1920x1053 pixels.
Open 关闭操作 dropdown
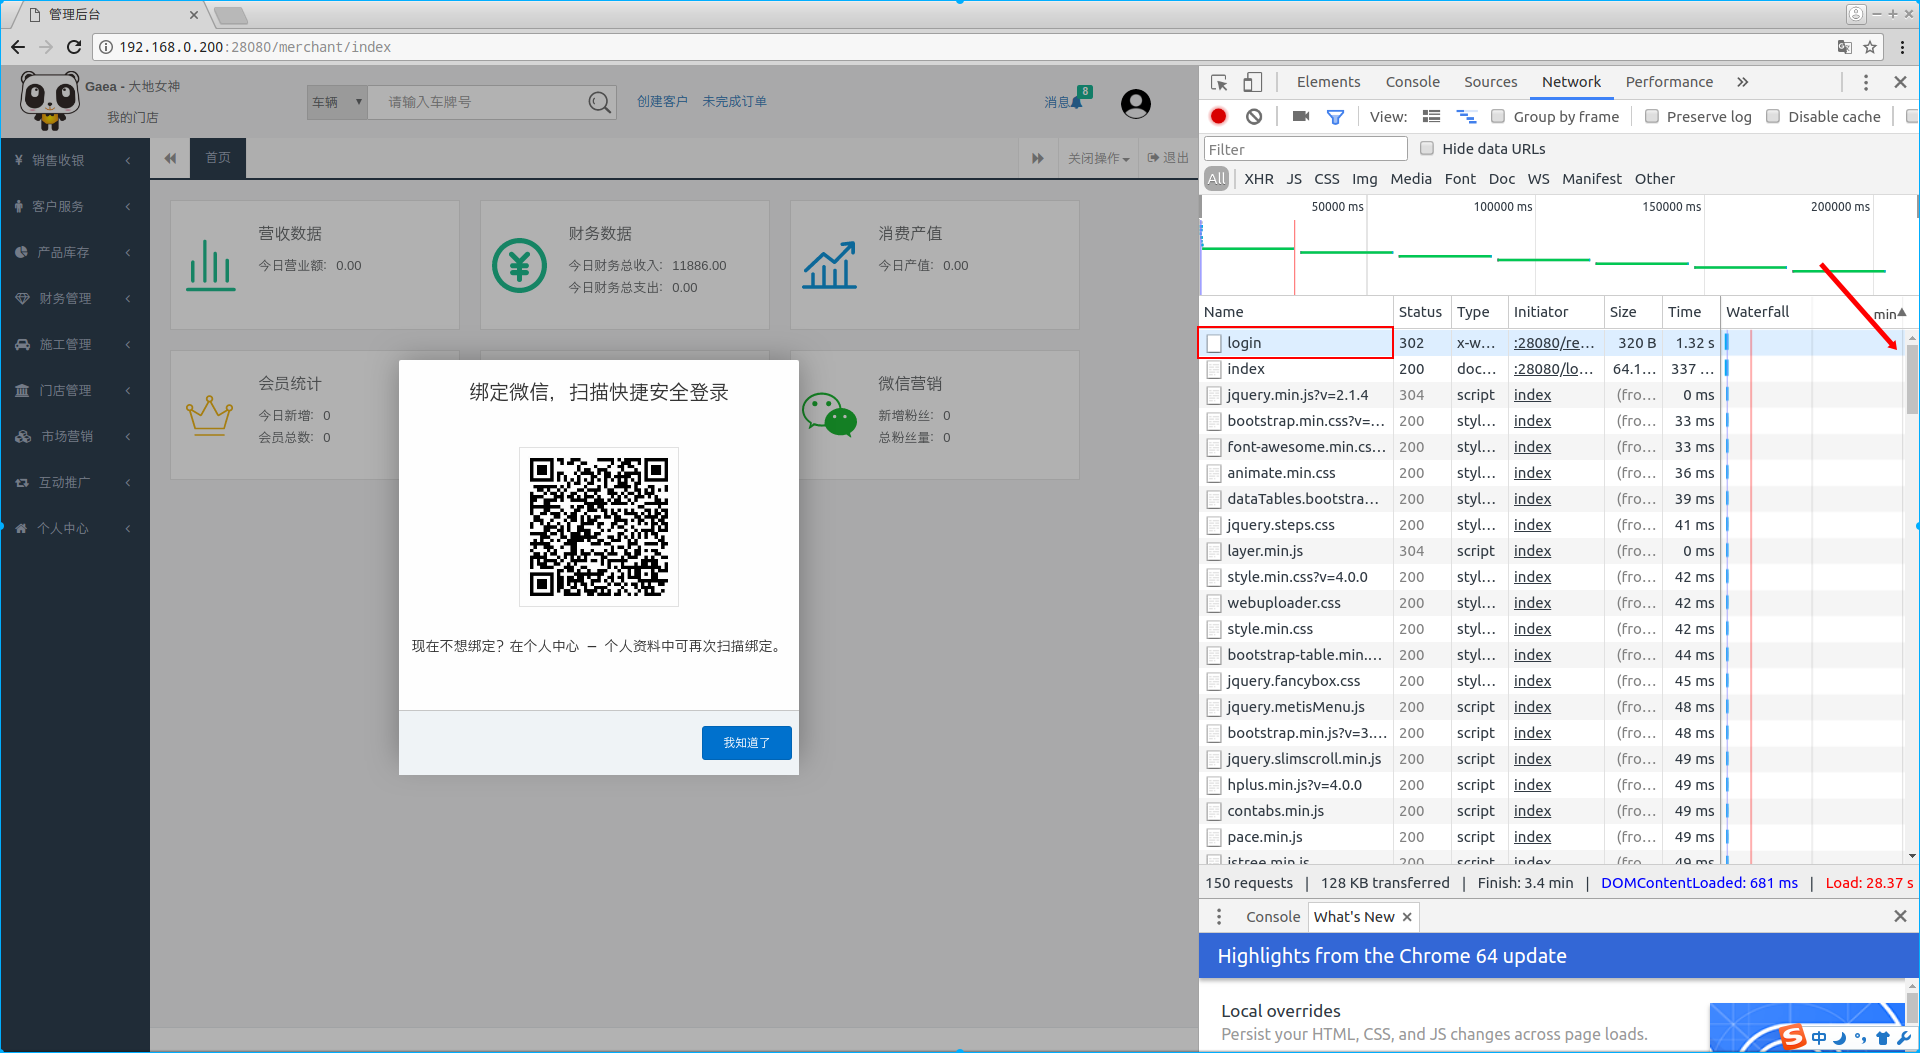click(x=1098, y=158)
